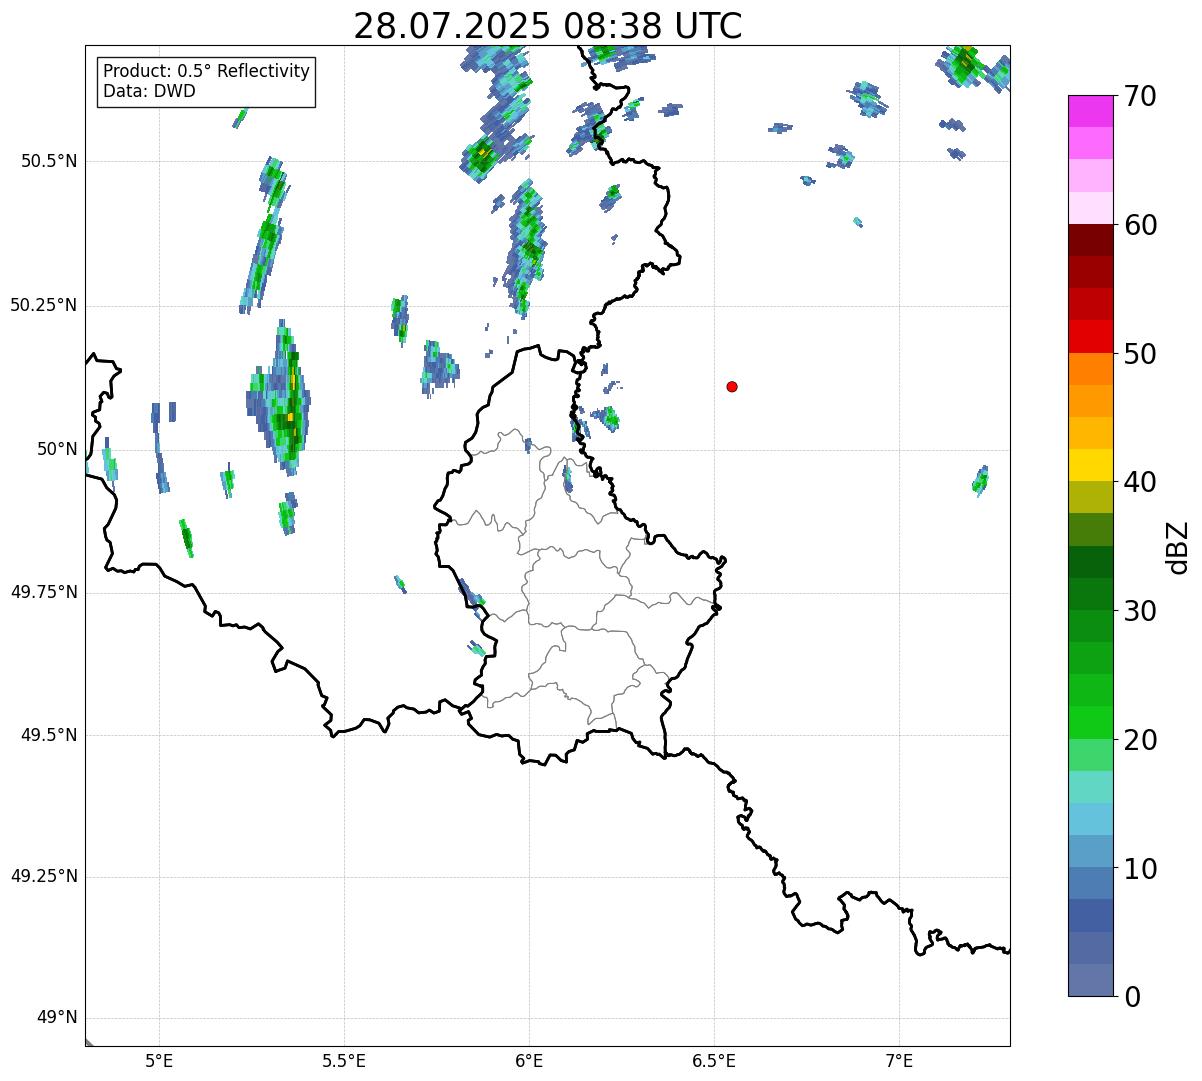Click the dark maroon colorbar segment below 60
Viewport: 1202px width, 1081px height.
point(1090,240)
